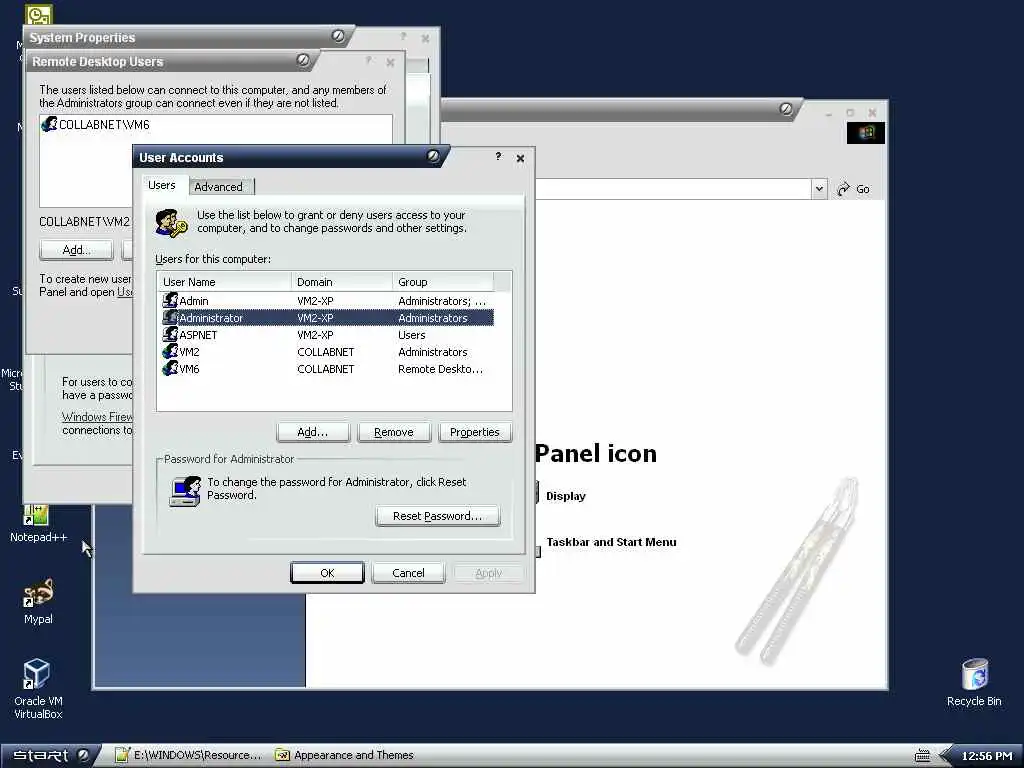Open the Windows Firewall link
1024x768 pixels.
[x=97, y=417]
